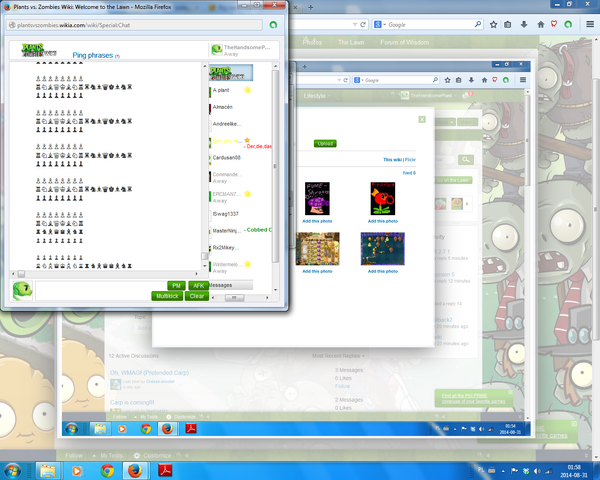Open the address bar history dropdown arrow

pos(354,24)
